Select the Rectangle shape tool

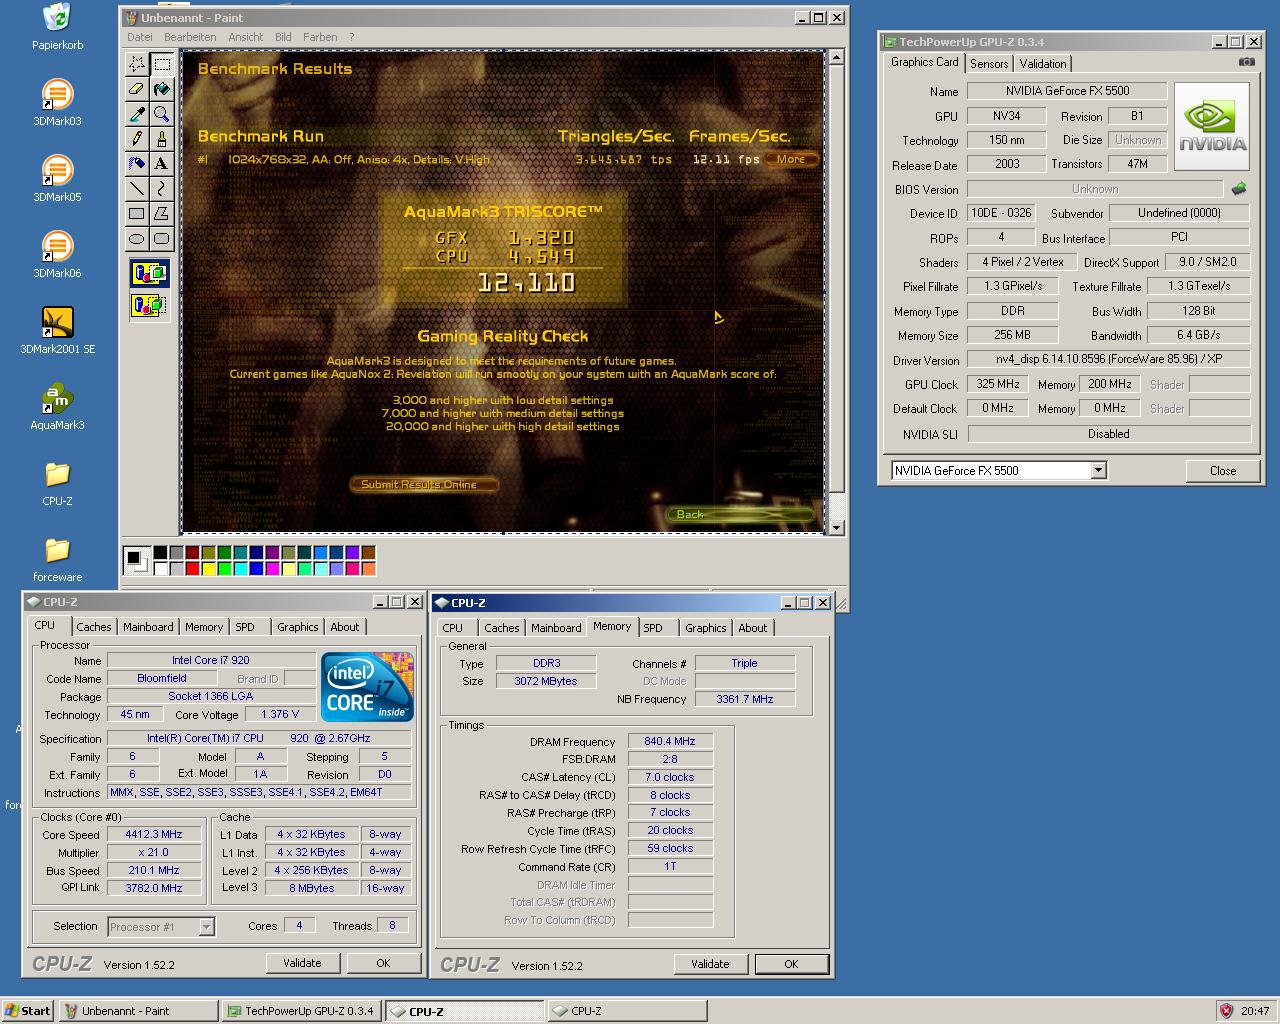click(137, 213)
